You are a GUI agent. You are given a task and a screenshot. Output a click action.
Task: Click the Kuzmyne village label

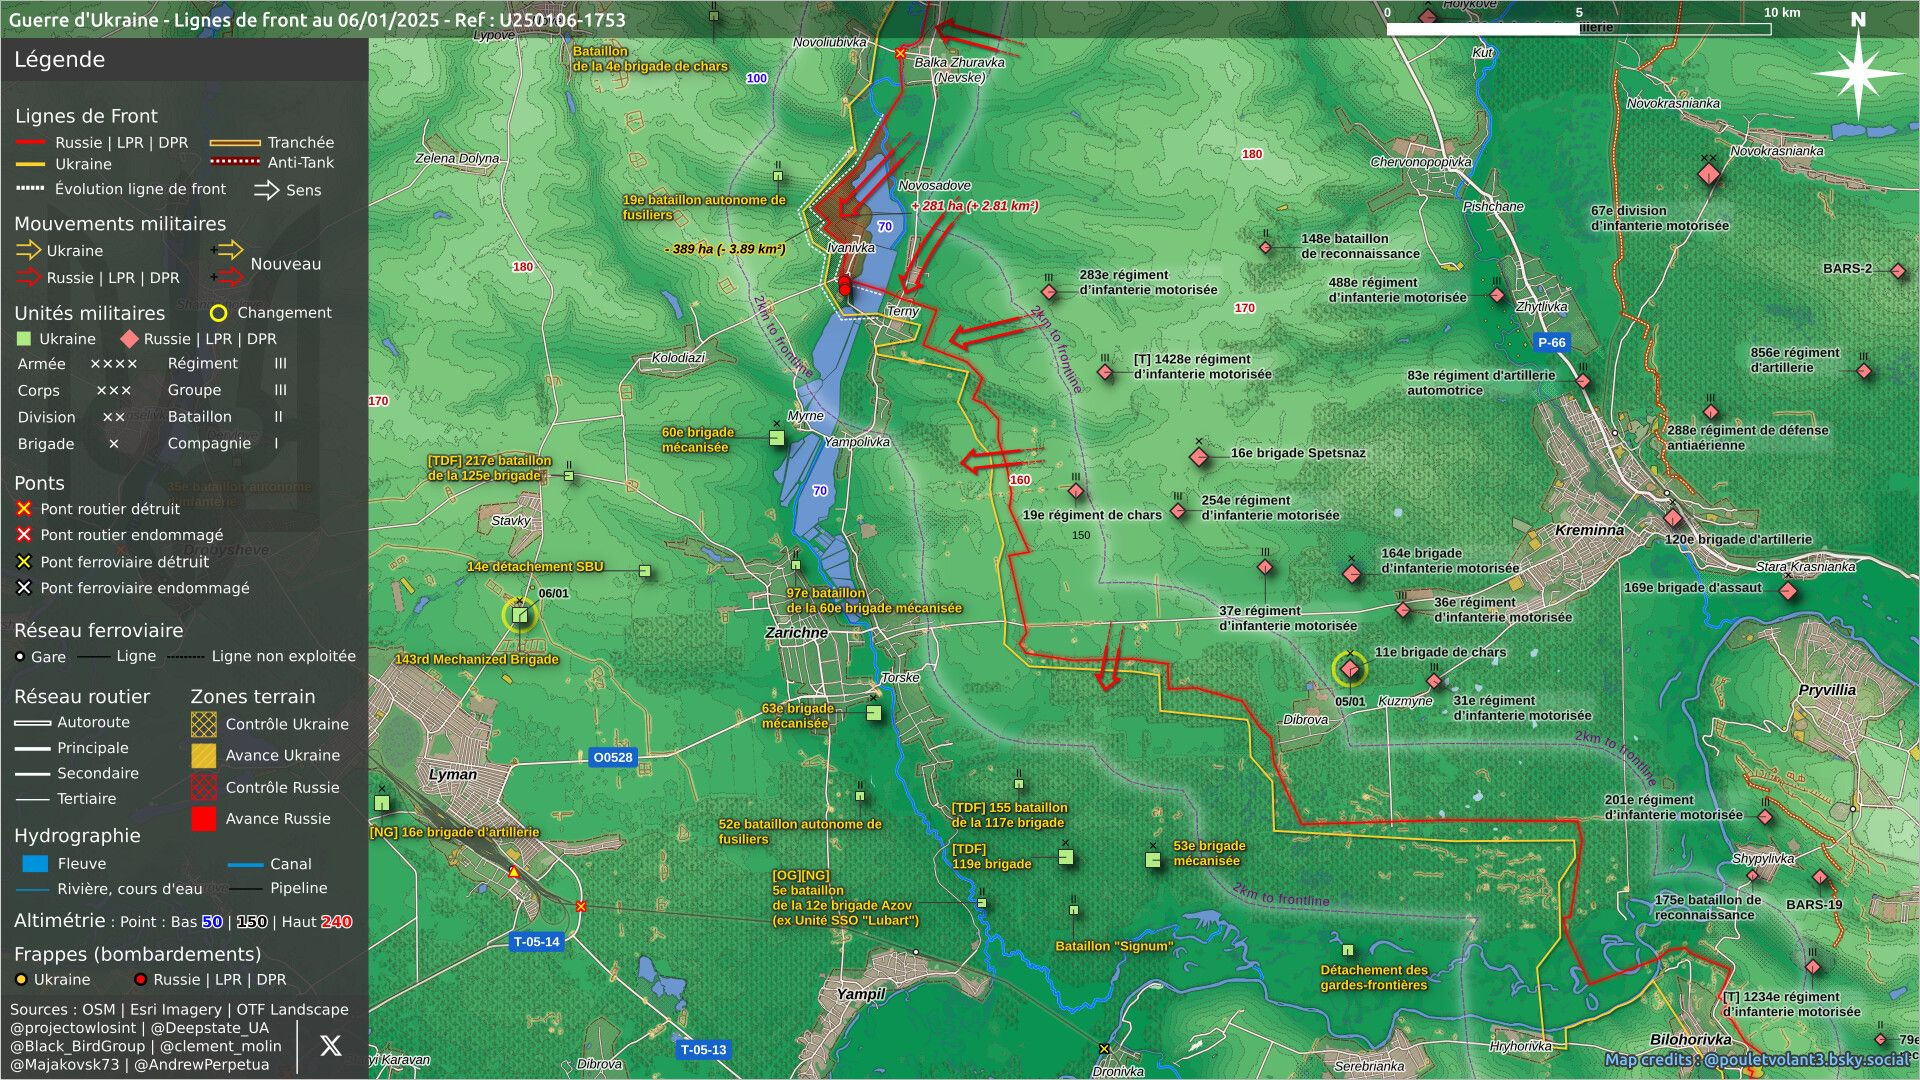1405,701
